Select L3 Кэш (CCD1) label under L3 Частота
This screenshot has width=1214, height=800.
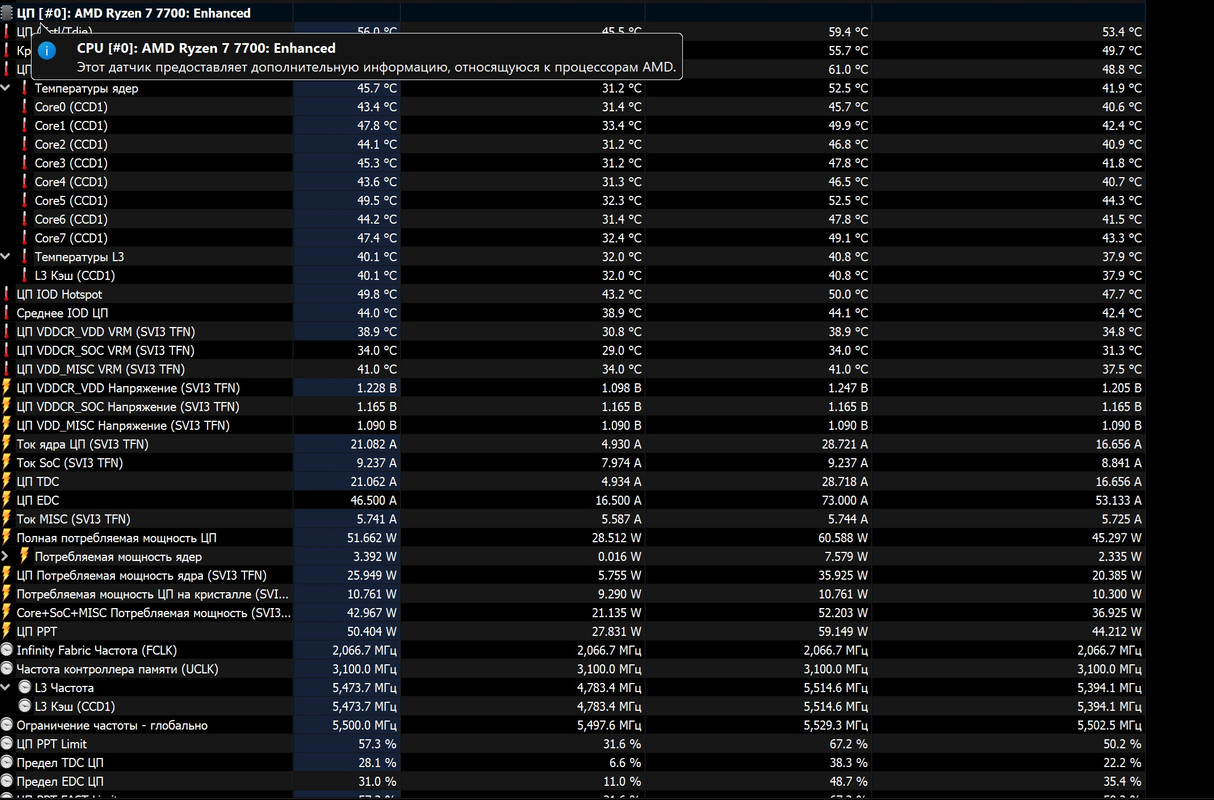click(75, 706)
